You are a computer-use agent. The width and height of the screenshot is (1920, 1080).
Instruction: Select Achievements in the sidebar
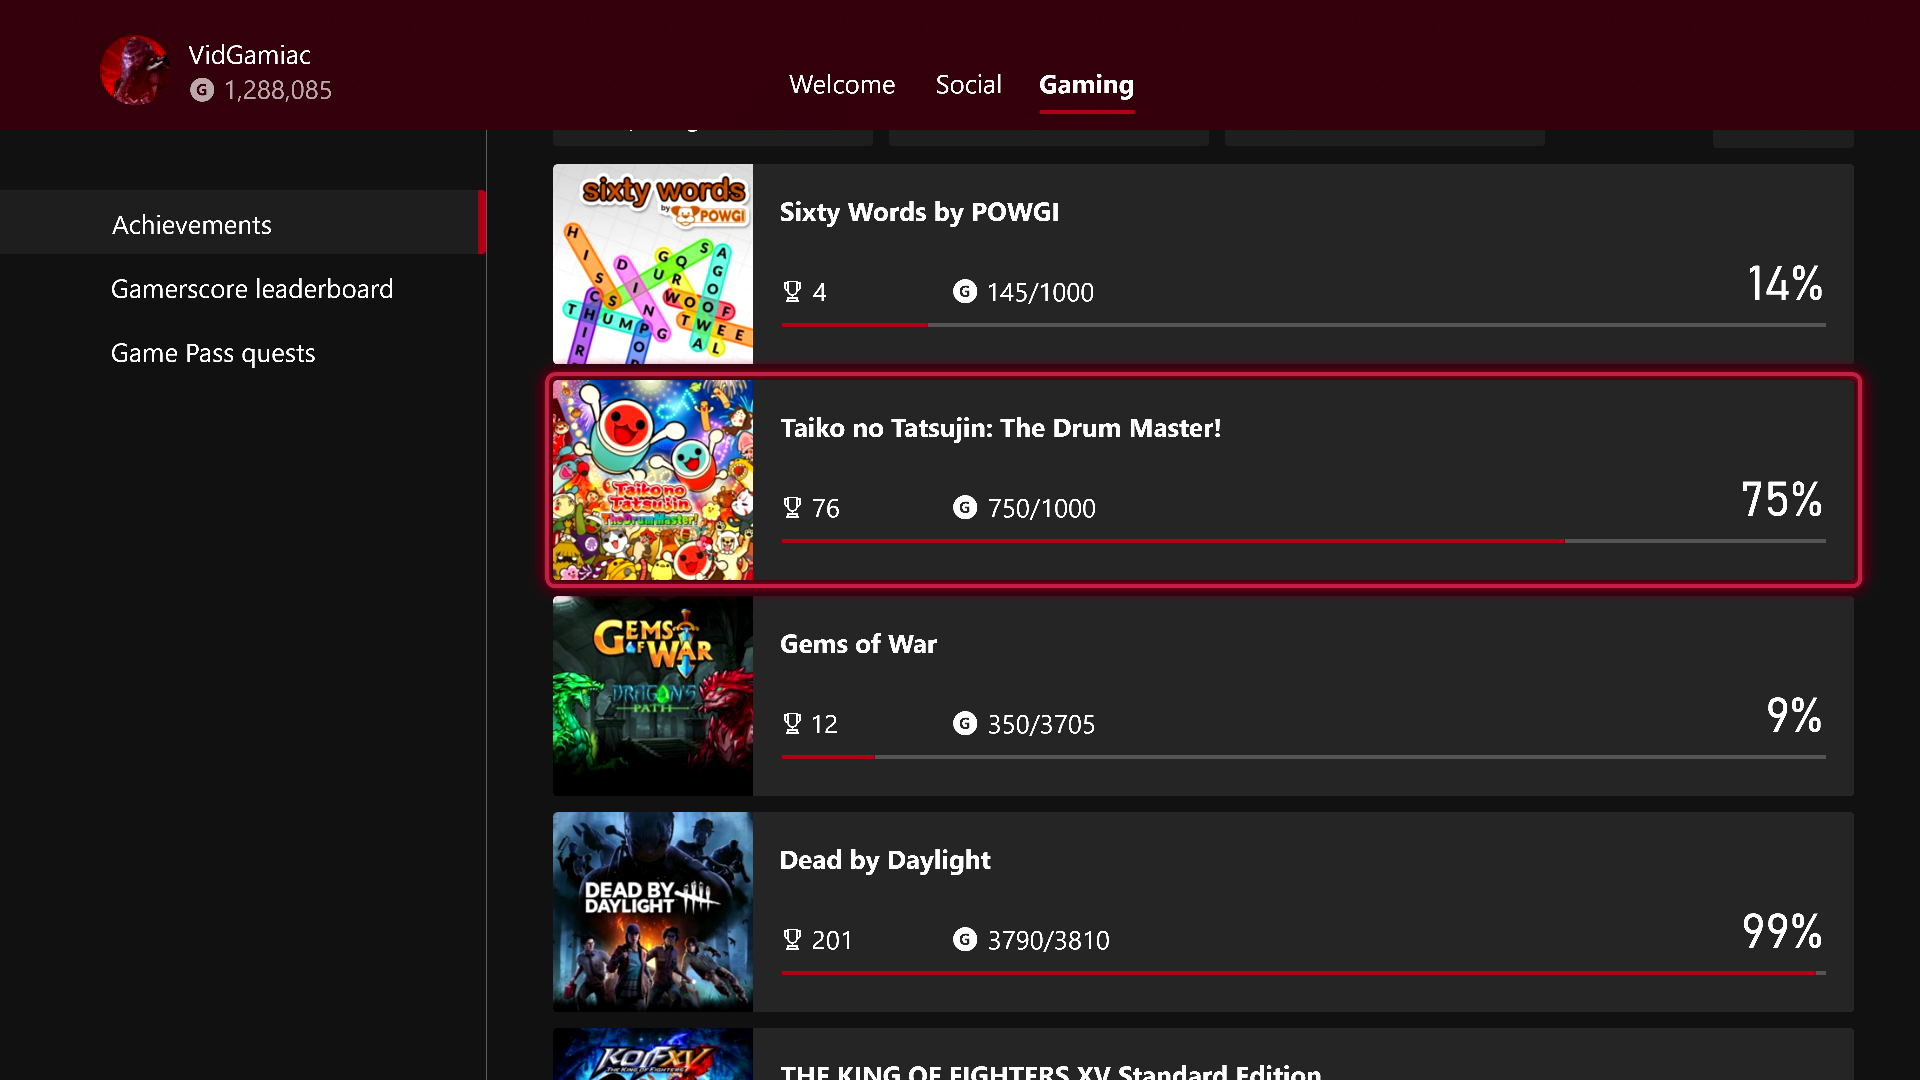pyautogui.click(x=192, y=225)
